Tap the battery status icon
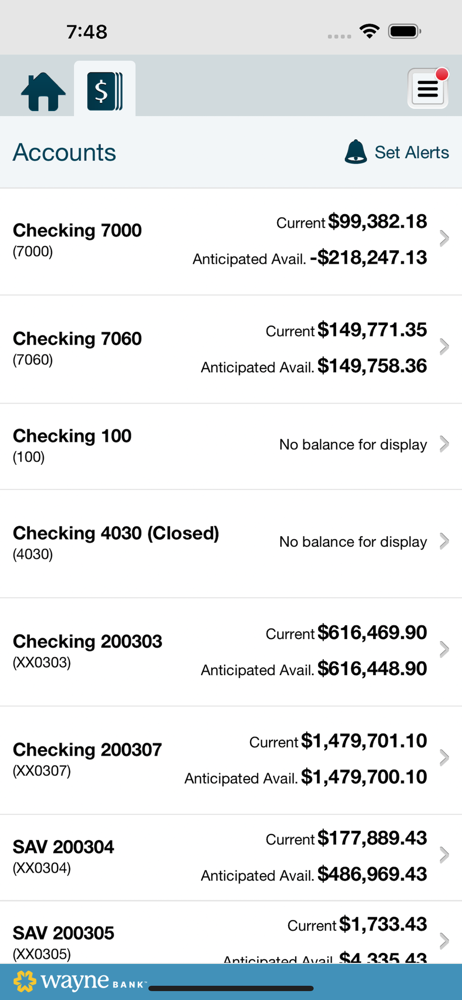Viewport: 462px width, 1000px height. (x=405, y=31)
